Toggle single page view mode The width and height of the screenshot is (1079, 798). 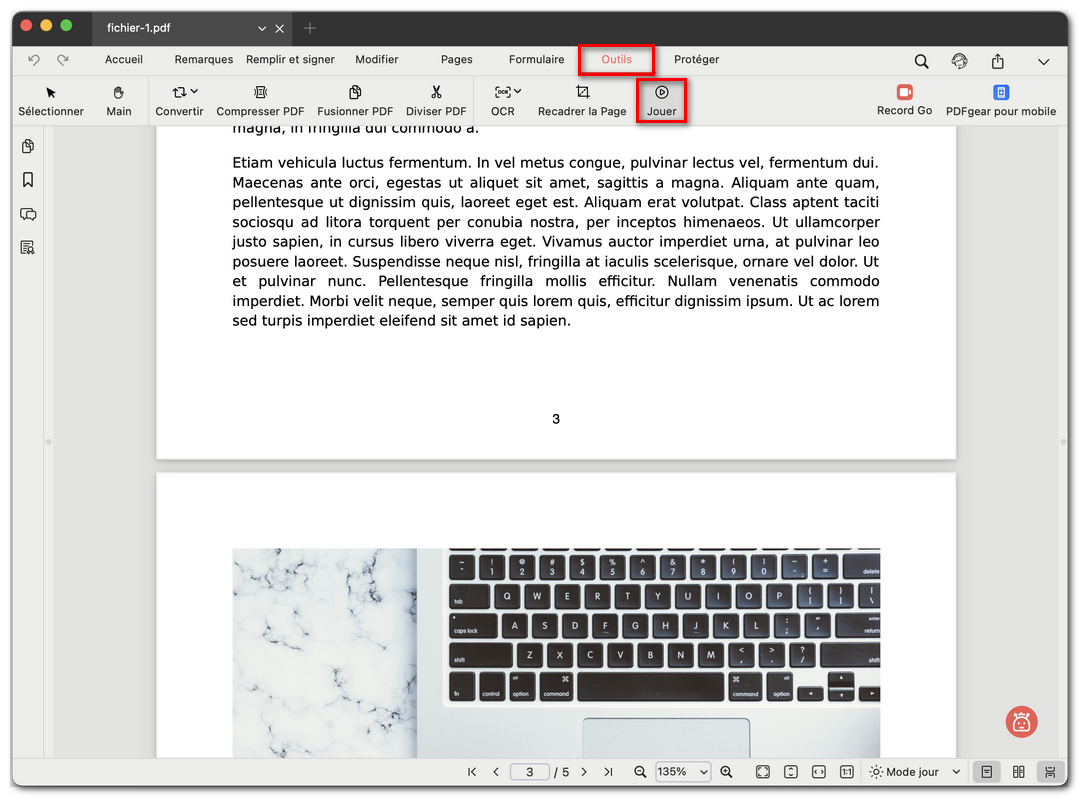987,771
